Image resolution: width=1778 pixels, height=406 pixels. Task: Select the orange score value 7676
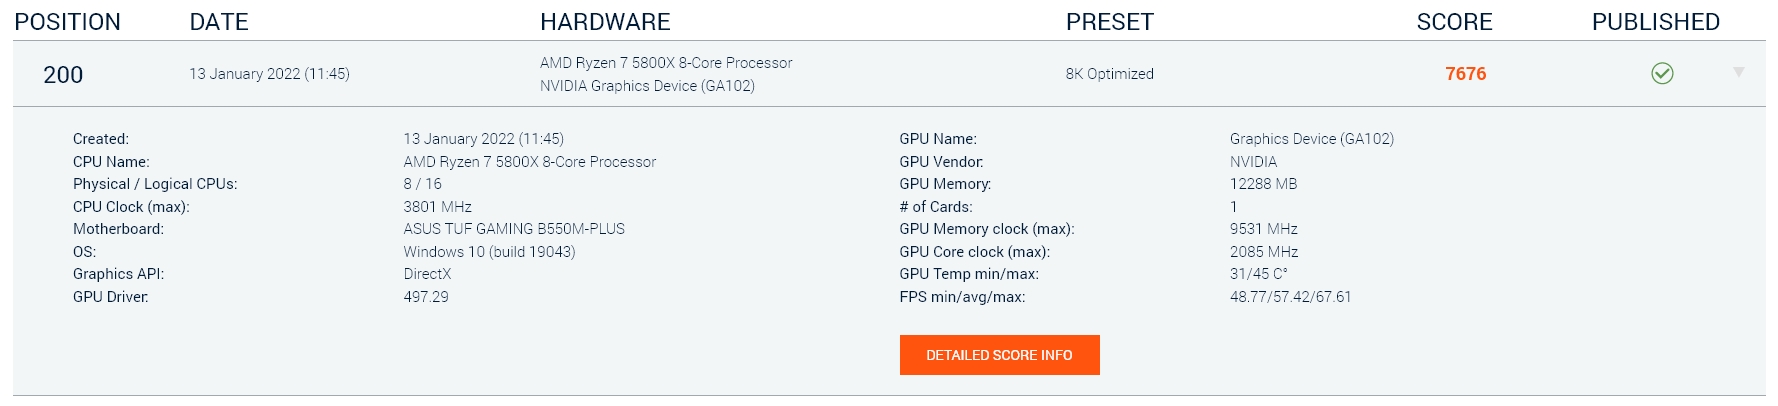1465,74
